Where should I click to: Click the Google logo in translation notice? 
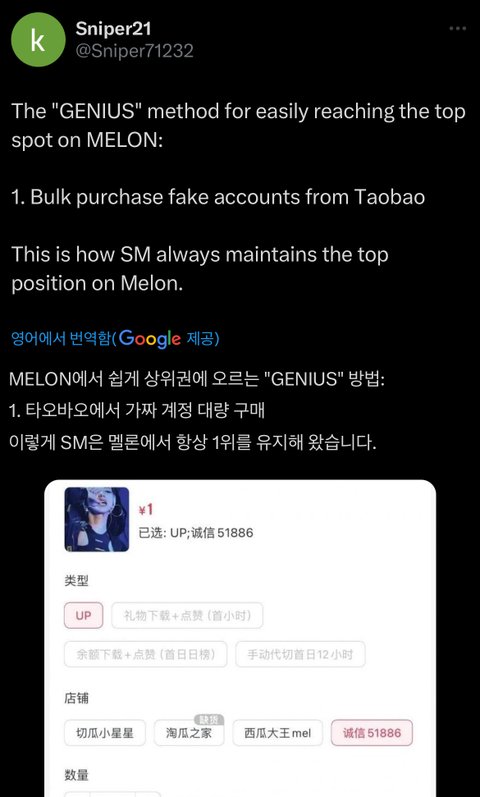[x=149, y=339]
